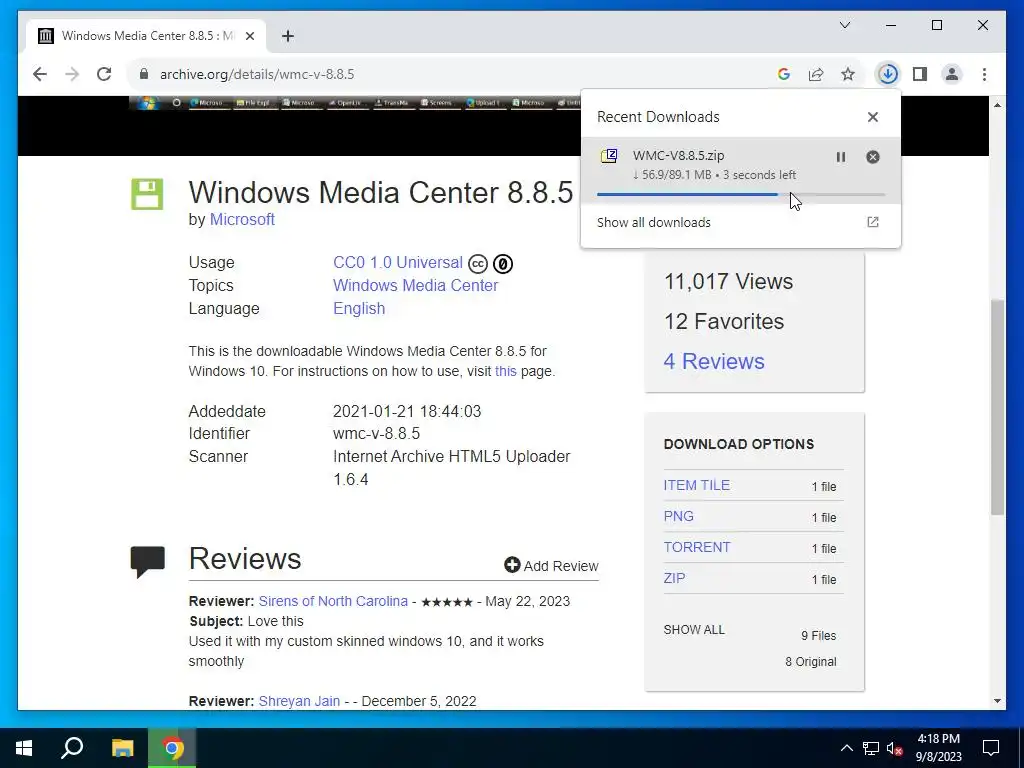Open a new browser tab
This screenshot has height=768, width=1024.
click(x=288, y=36)
